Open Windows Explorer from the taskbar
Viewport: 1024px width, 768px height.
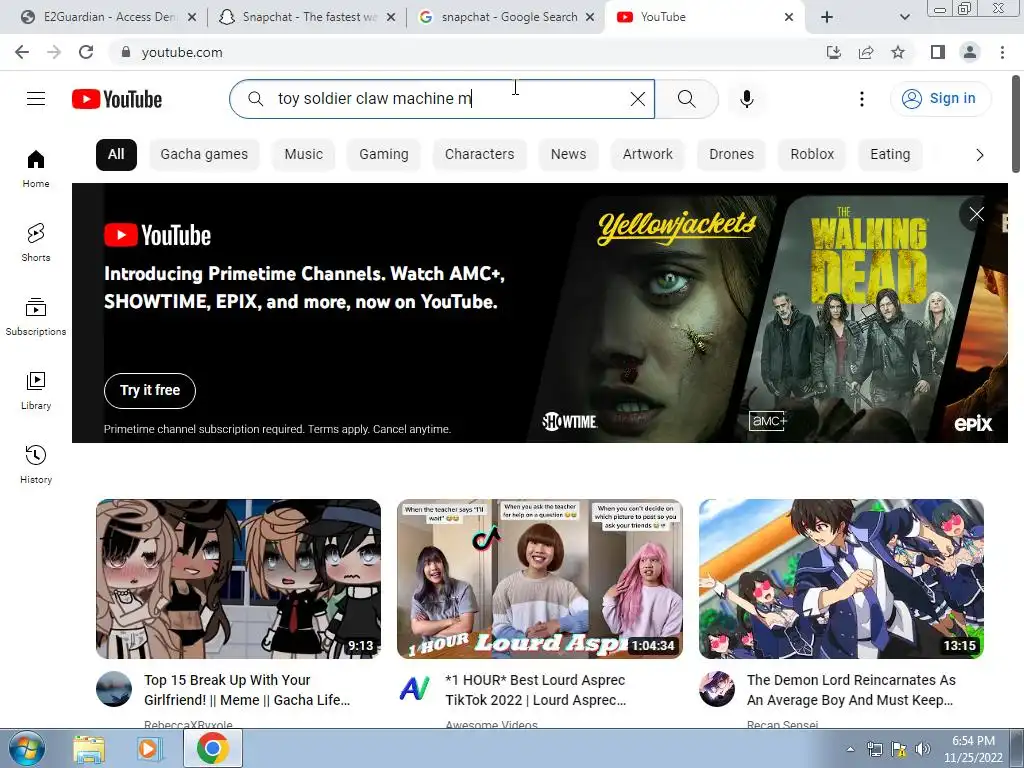pos(89,749)
